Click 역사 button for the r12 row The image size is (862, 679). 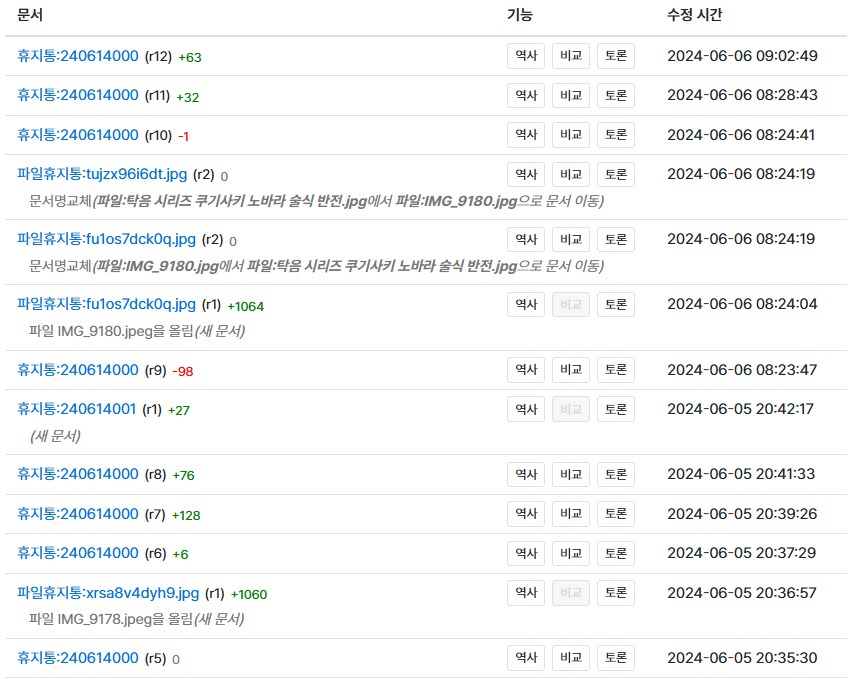point(525,56)
